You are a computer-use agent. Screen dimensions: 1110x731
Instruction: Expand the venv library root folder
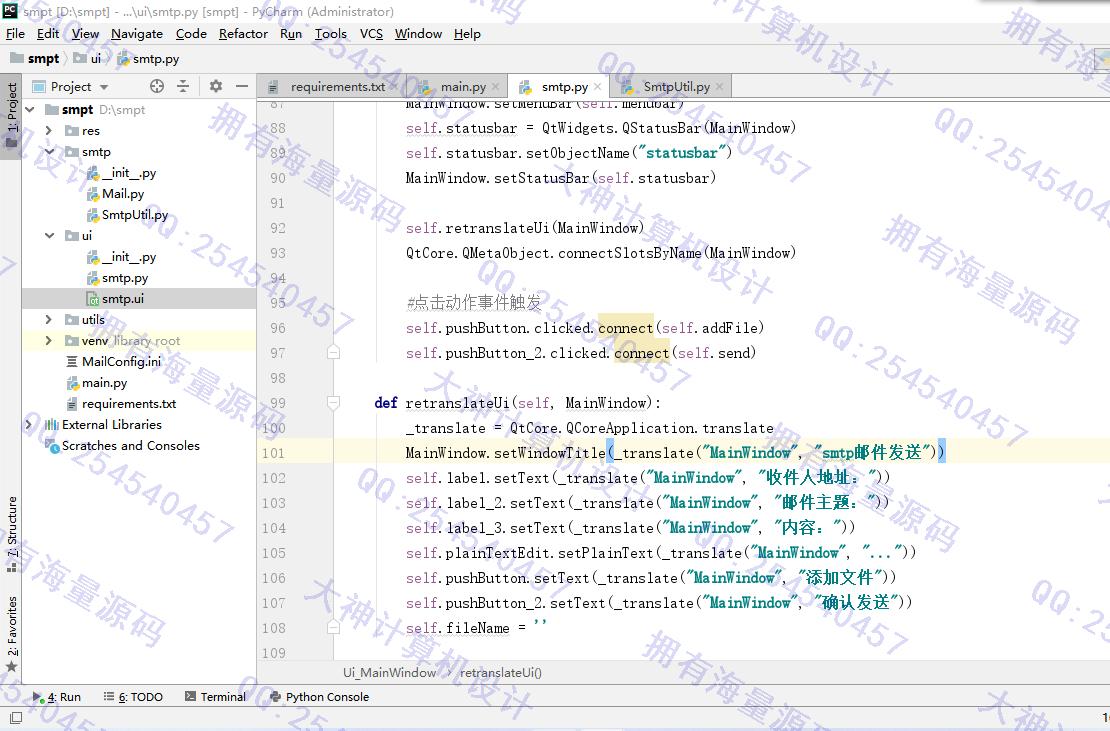(48, 340)
